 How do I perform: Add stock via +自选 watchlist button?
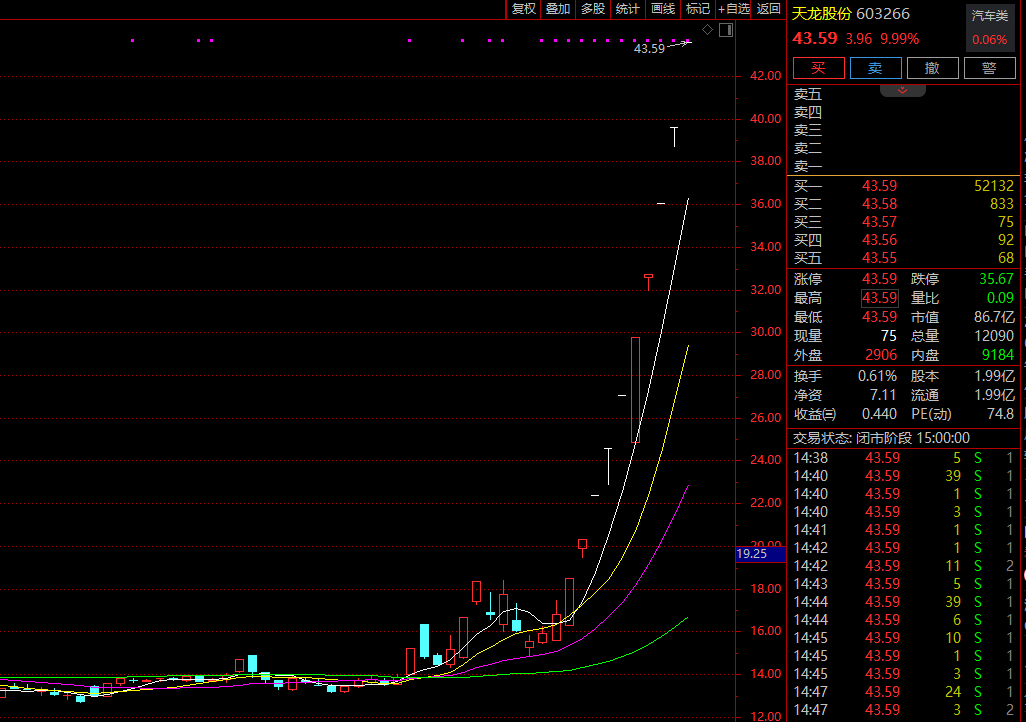coord(733,9)
